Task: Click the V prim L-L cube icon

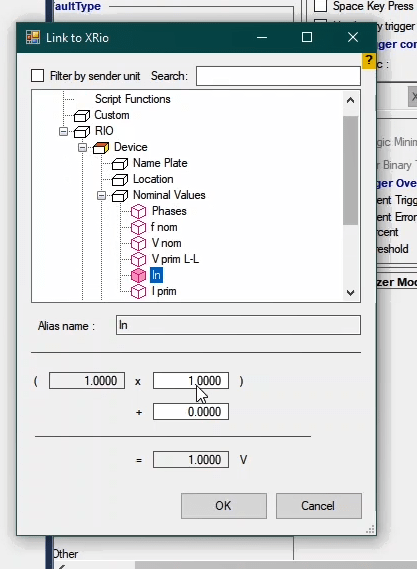Action: click(138, 259)
